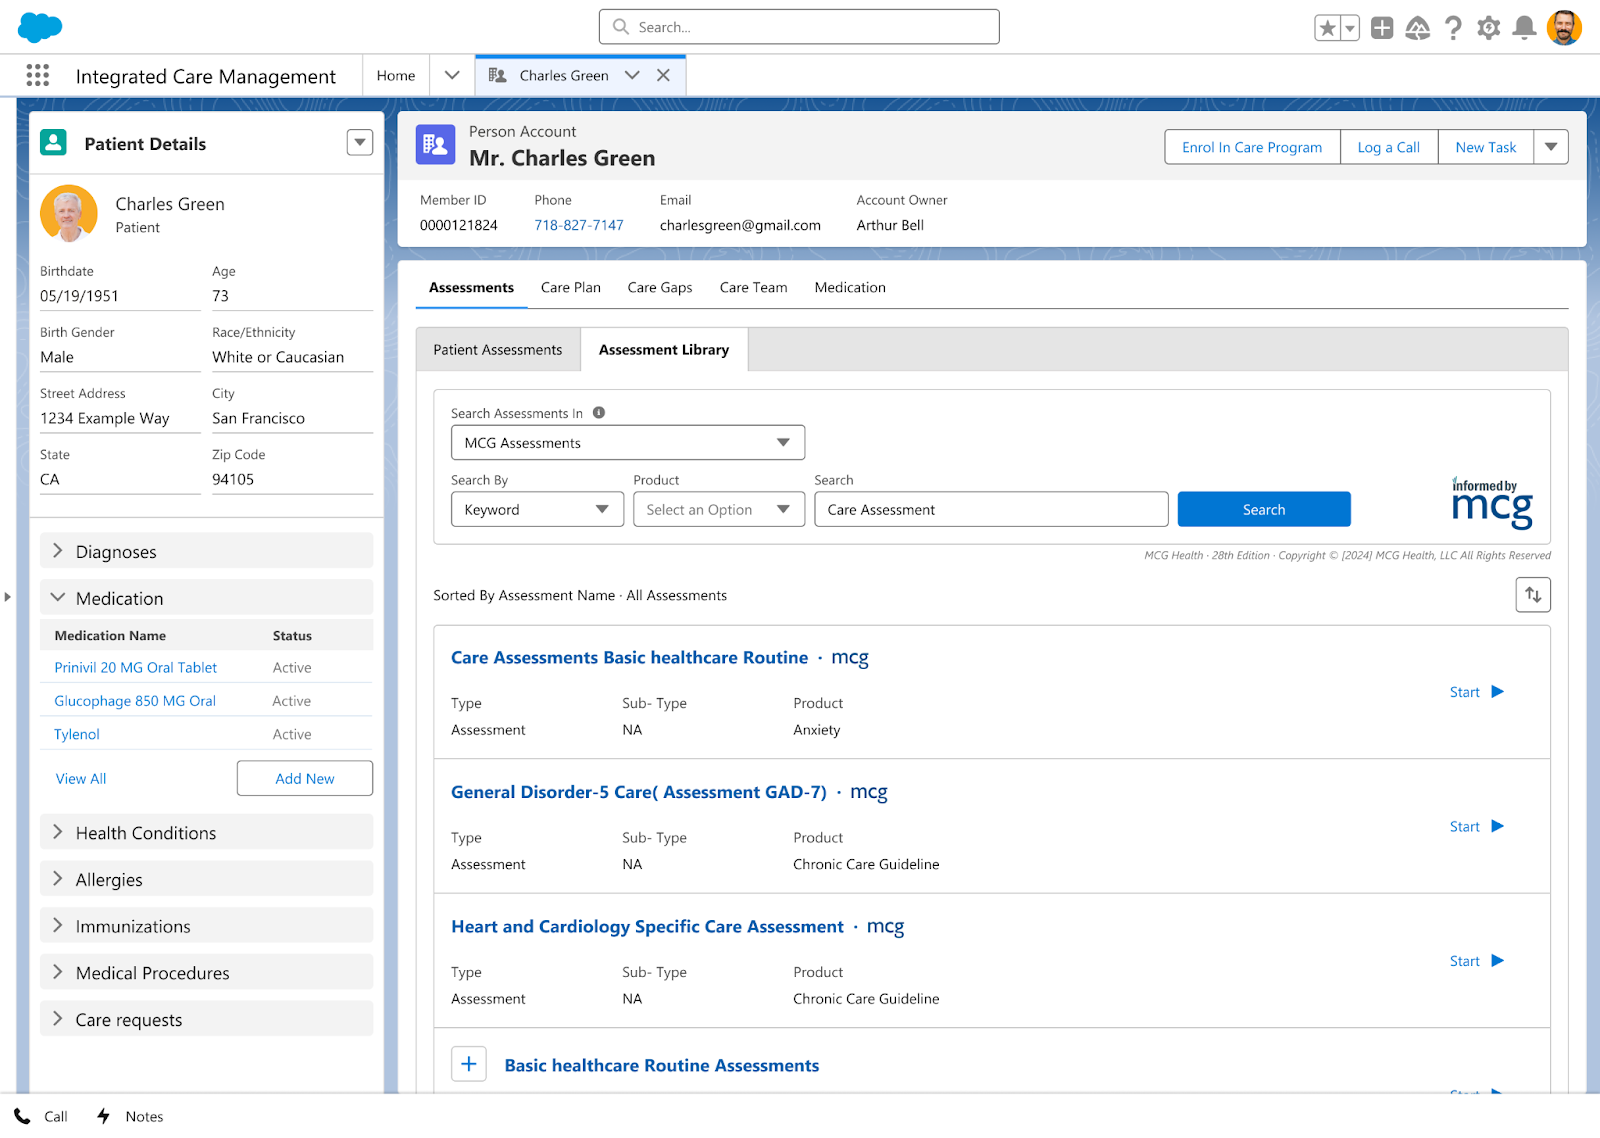Image resolution: width=1600 pixels, height=1138 pixels.
Task: Call phone number 718-827-7147
Action: pyautogui.click(x=579, y=225)
